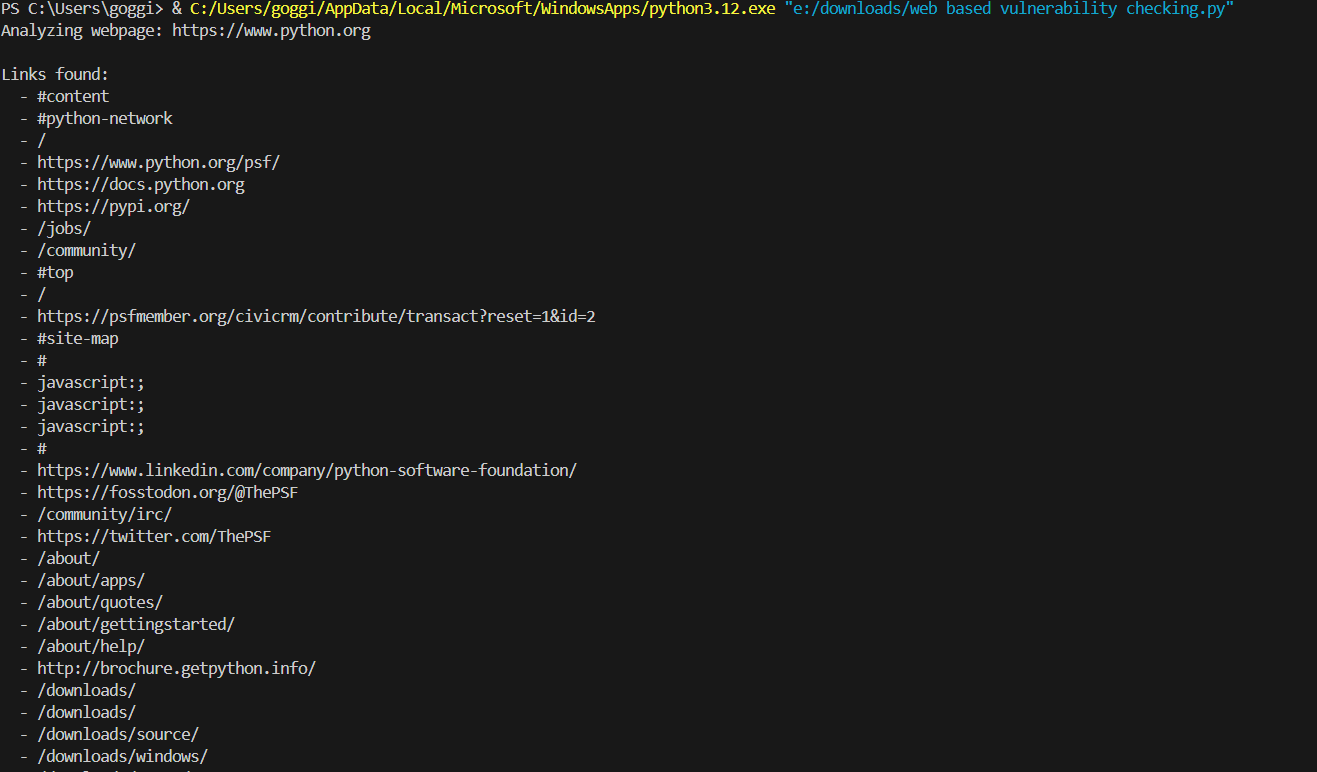Click the https://docs.python.org link
Viewport: 1317px width, 772px height.
point(141,184)
